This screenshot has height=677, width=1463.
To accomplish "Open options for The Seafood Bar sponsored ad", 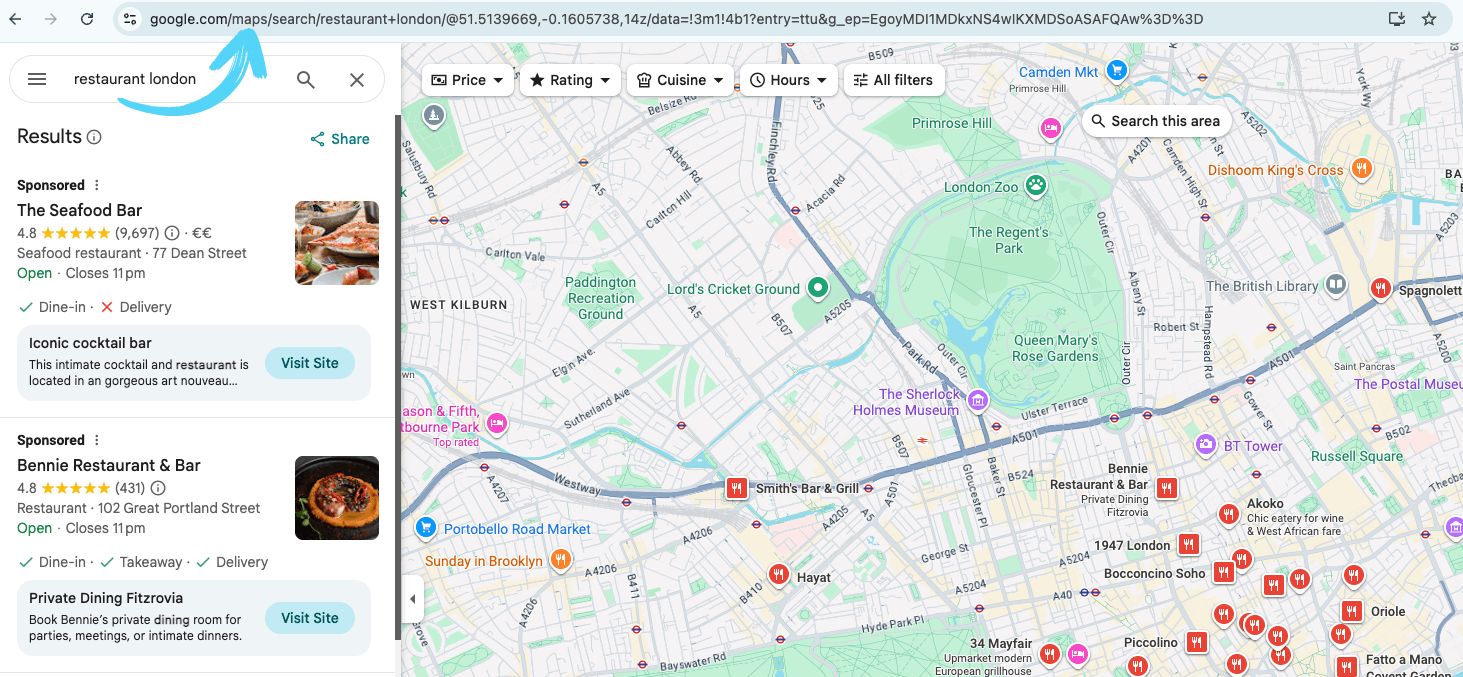I will click(x=97, y=185).
